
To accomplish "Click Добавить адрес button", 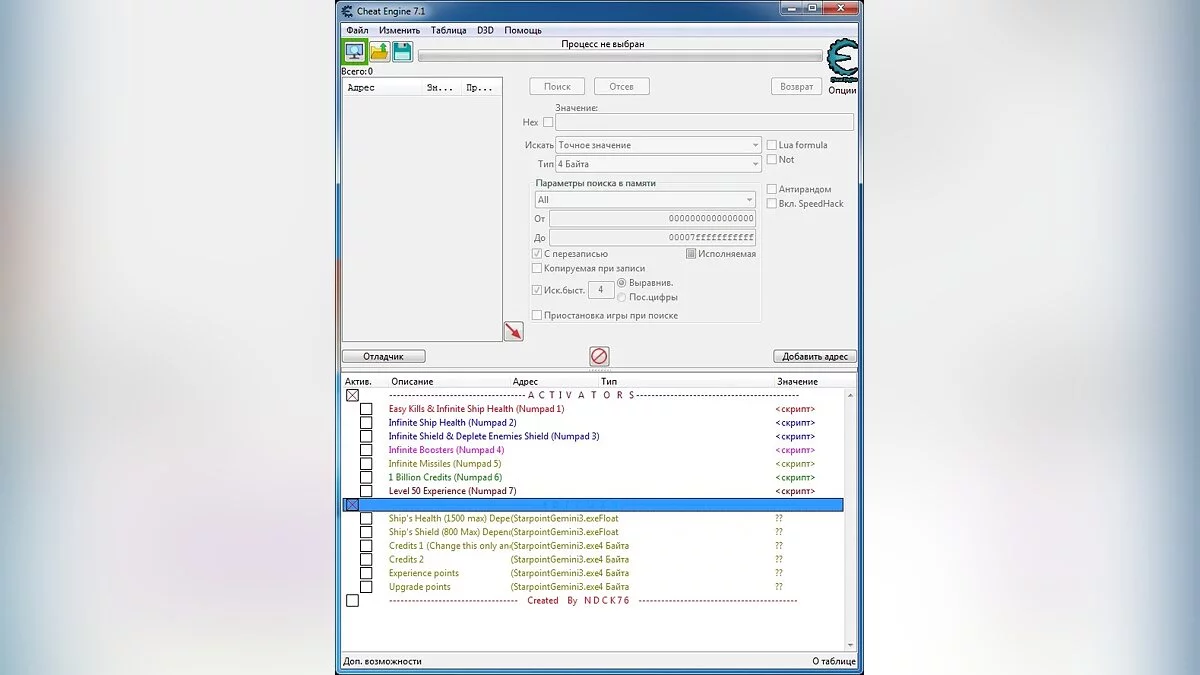I will pyautogui.click(x=815, y=356).
